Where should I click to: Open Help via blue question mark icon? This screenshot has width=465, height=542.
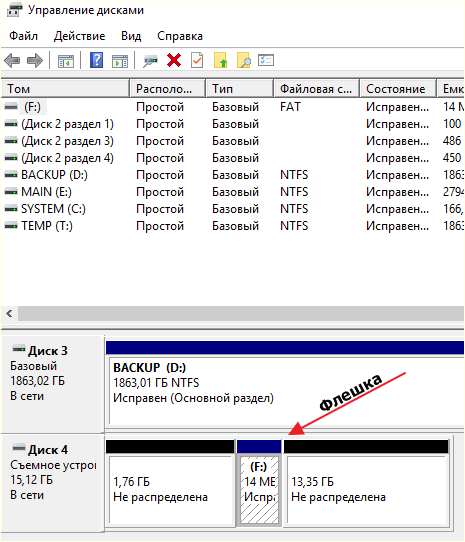96,60
